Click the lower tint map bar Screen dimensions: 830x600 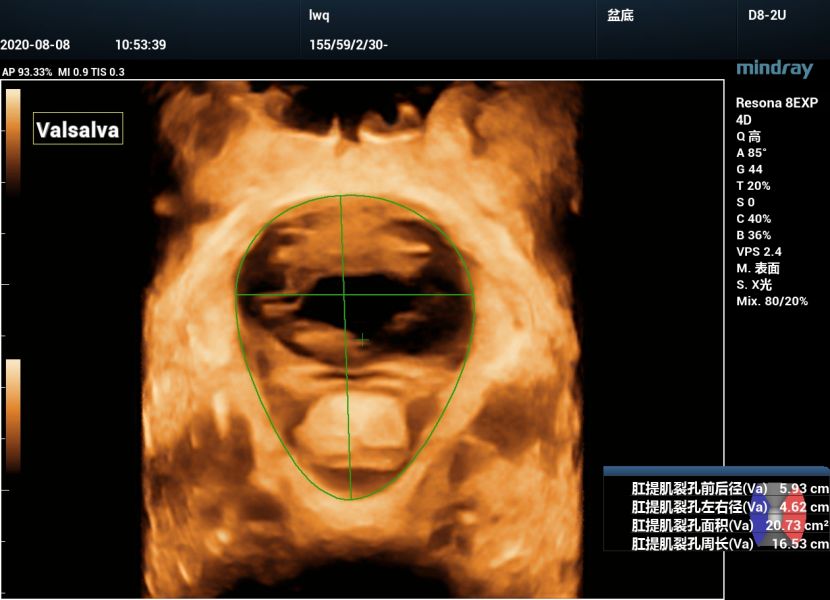tap(13, 414)
